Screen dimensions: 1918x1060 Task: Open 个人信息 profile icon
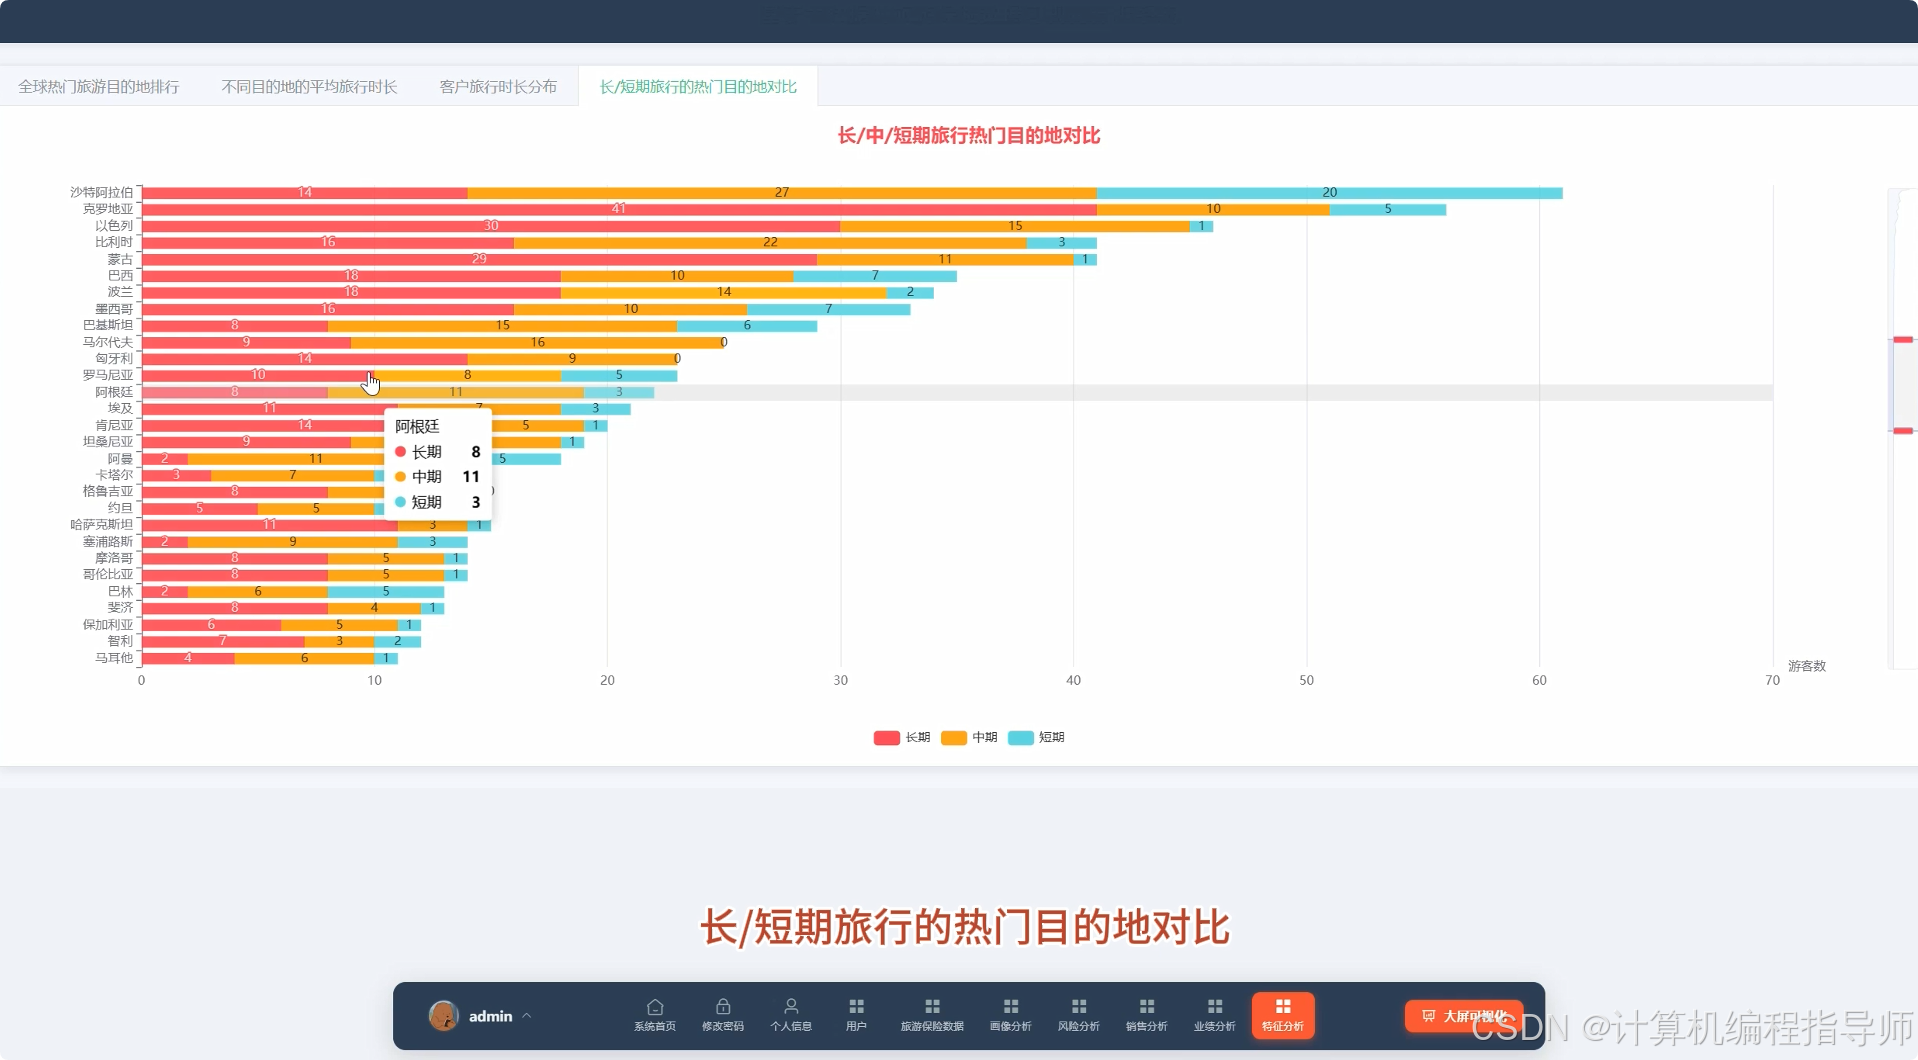click(791, 1014)
